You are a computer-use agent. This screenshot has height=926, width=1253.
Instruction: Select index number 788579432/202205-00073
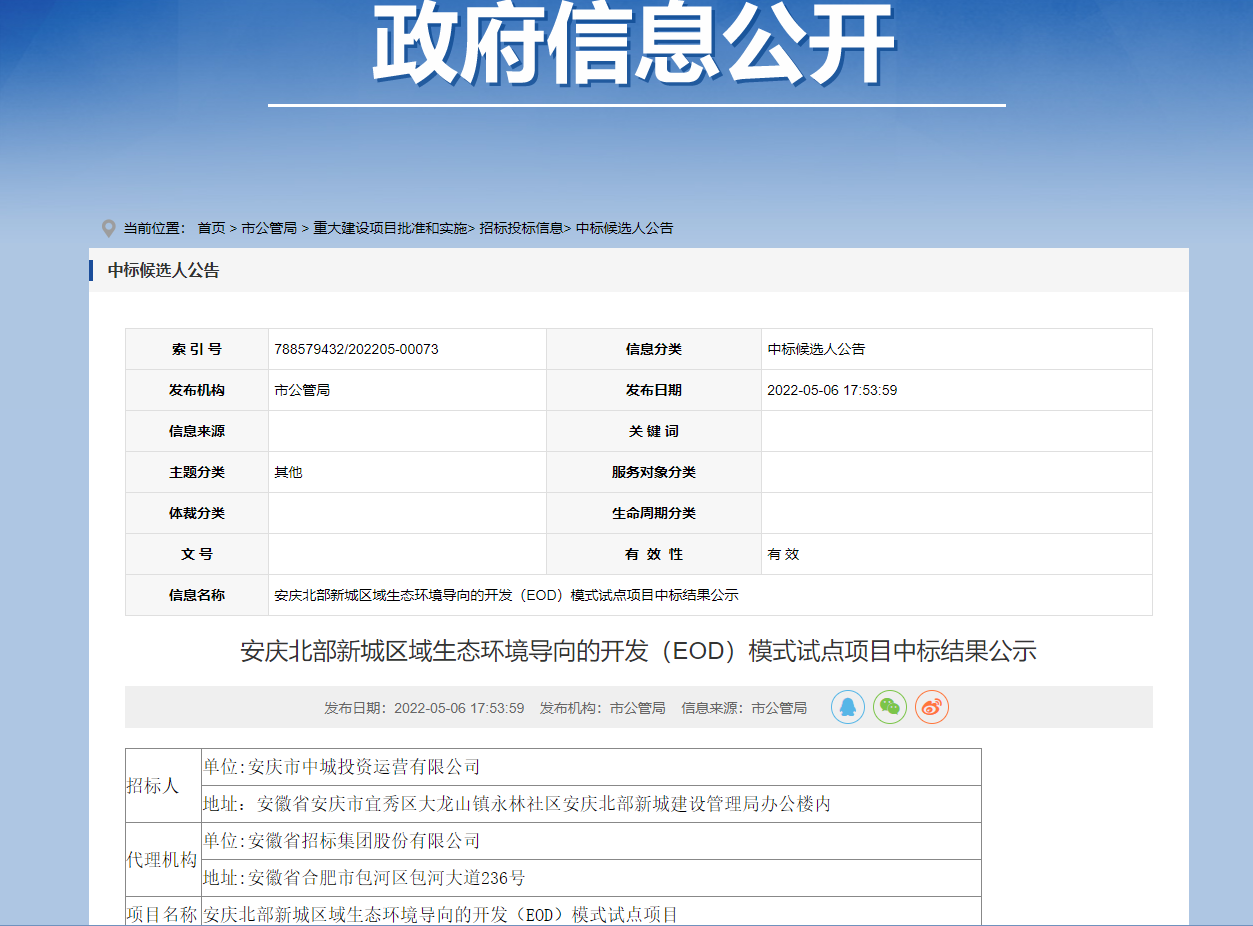click(x=356, y=349)
